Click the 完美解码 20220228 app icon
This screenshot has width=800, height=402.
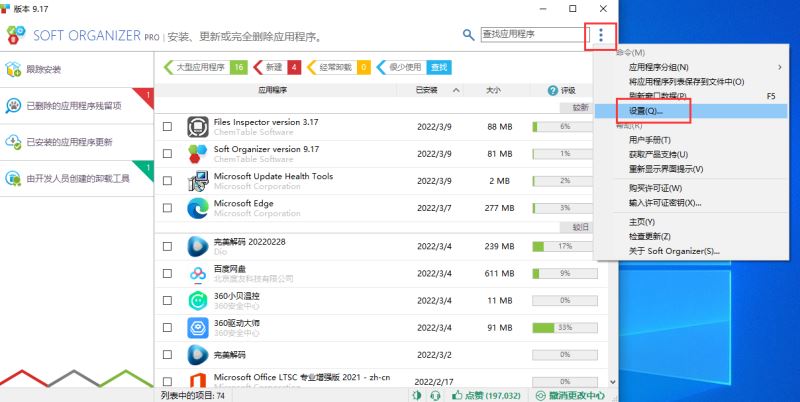(x=197, y=246)
